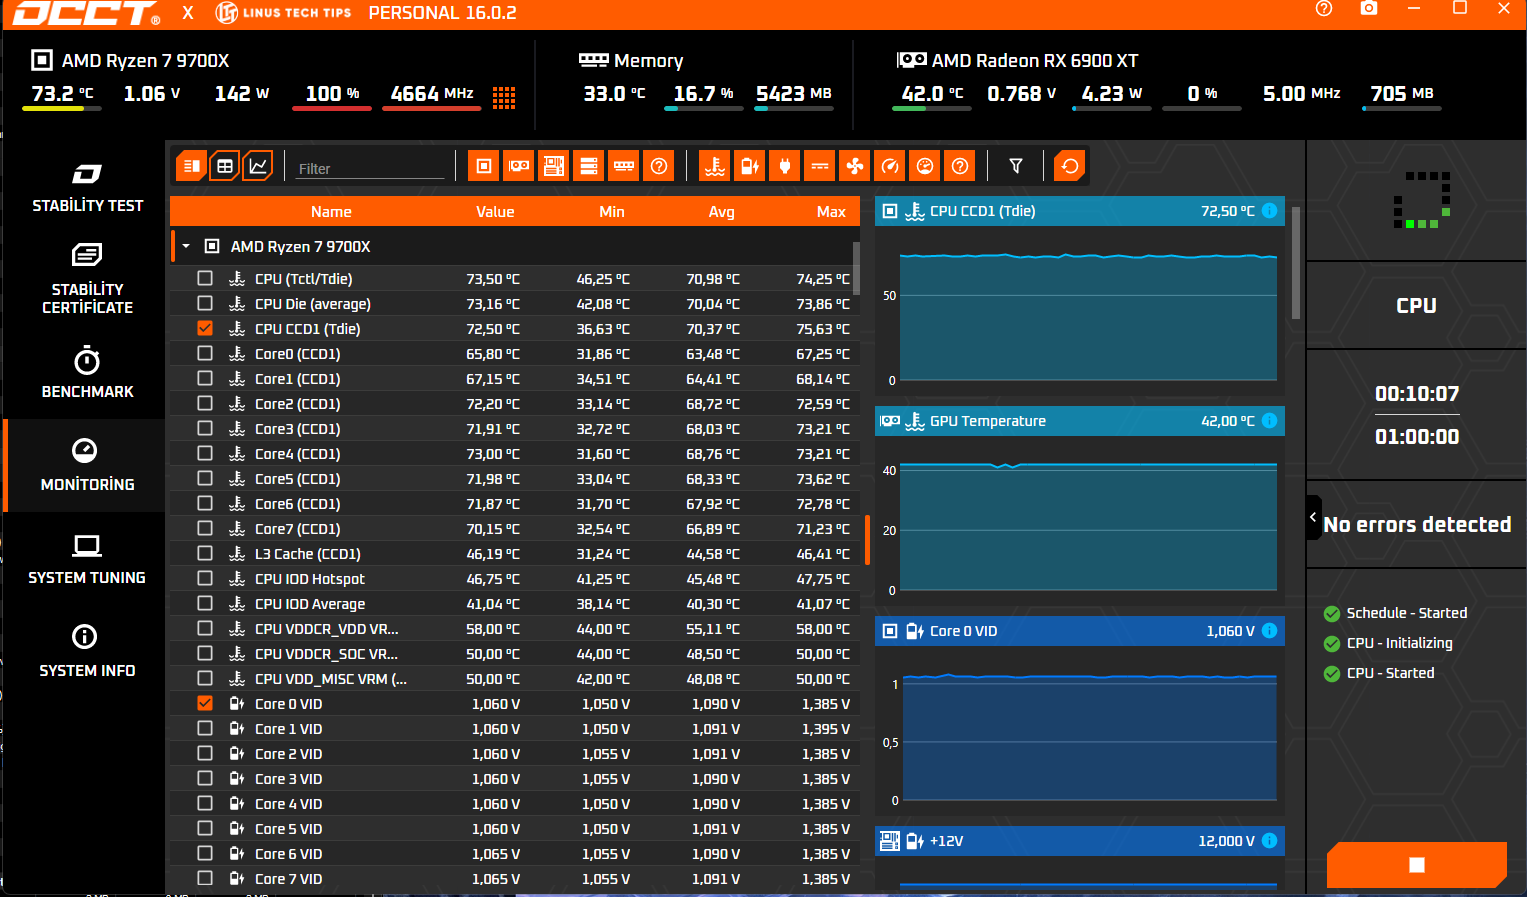Switch to the graph-only view icon
The image size is (1527, 897).
point(258,166)
